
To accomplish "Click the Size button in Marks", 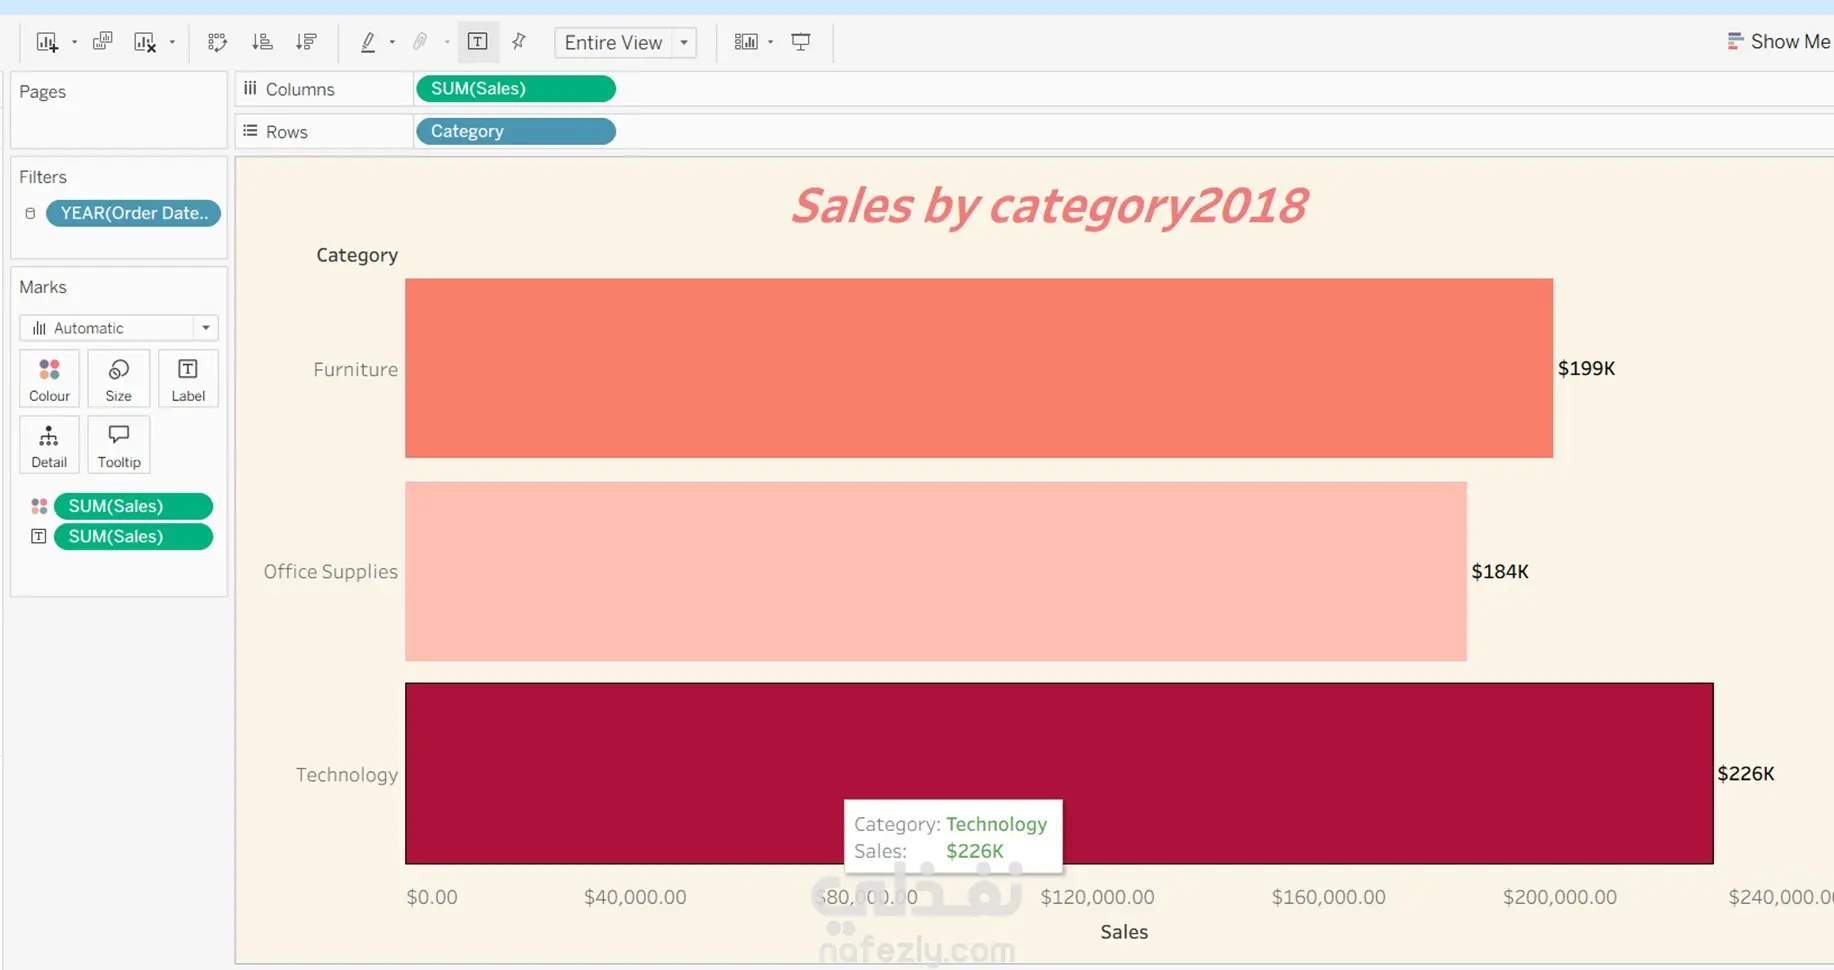I will pyautogui.click(x=118, y=379).
